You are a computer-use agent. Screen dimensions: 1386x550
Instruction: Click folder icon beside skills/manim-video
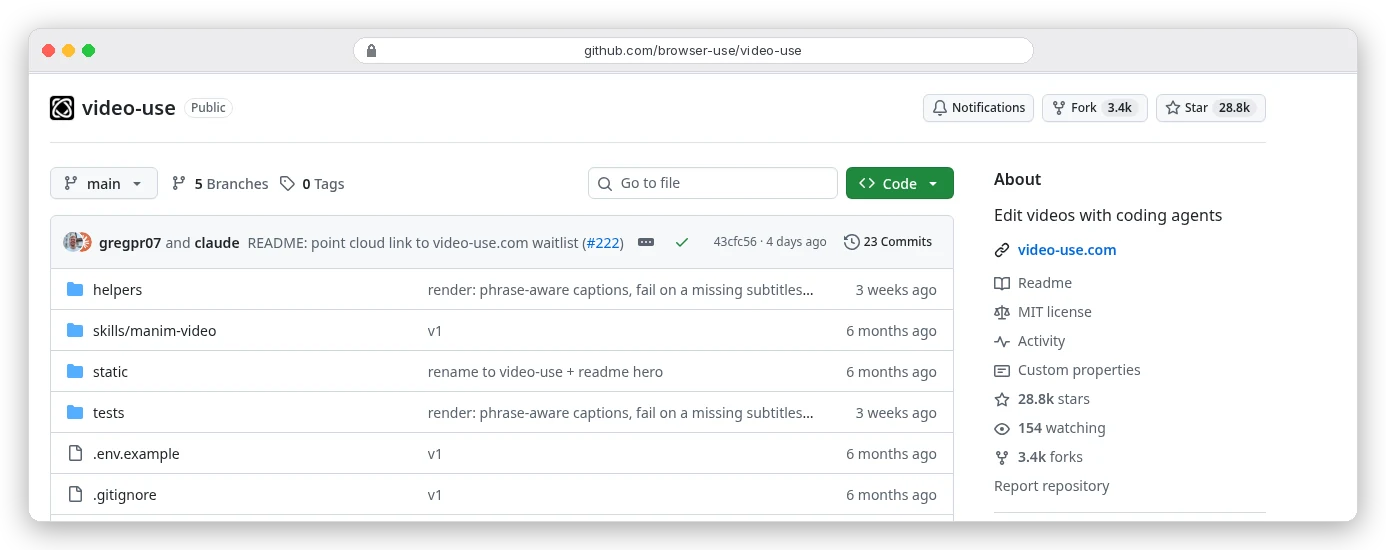click(75, 331)
